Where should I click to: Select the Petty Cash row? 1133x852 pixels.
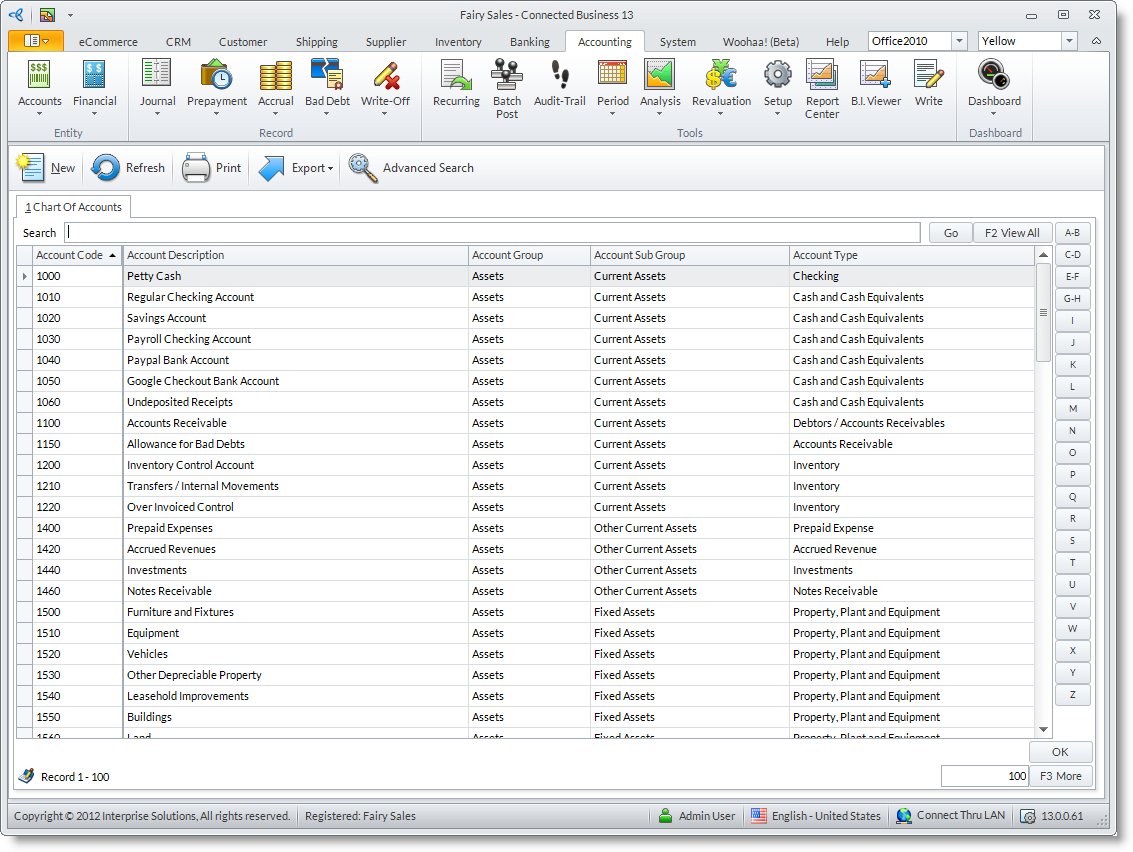[x=526, y=276]
